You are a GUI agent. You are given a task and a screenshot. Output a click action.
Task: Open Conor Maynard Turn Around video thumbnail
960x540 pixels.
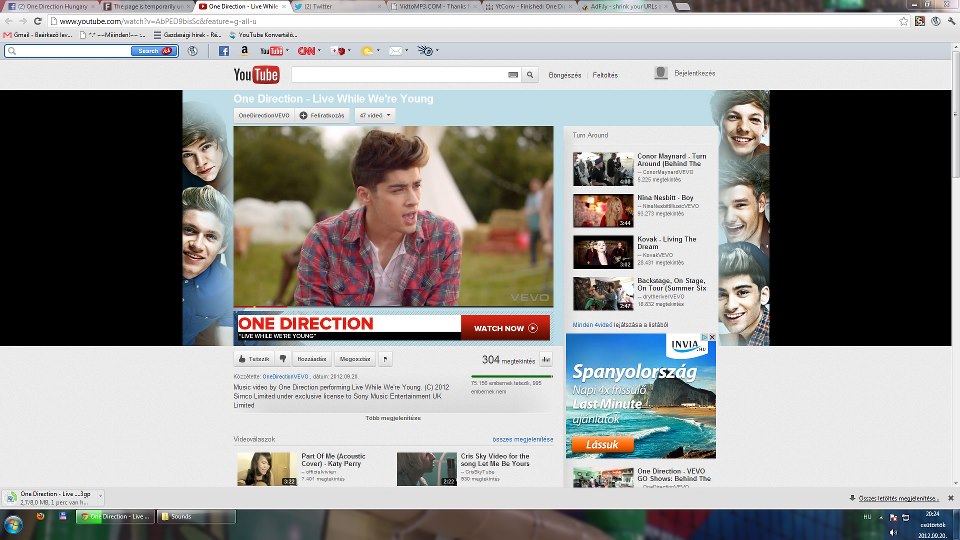(x=603, y=169)
